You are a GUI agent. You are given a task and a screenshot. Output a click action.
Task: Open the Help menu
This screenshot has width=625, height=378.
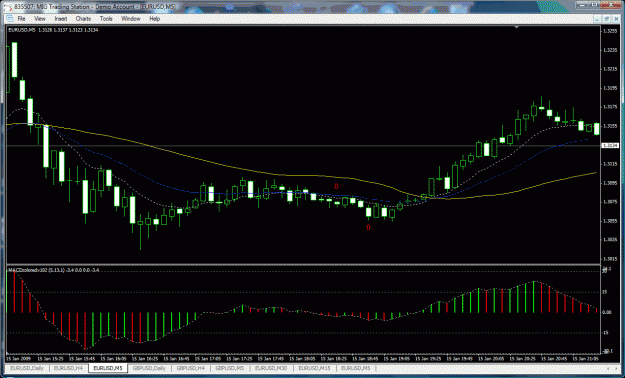155,19
